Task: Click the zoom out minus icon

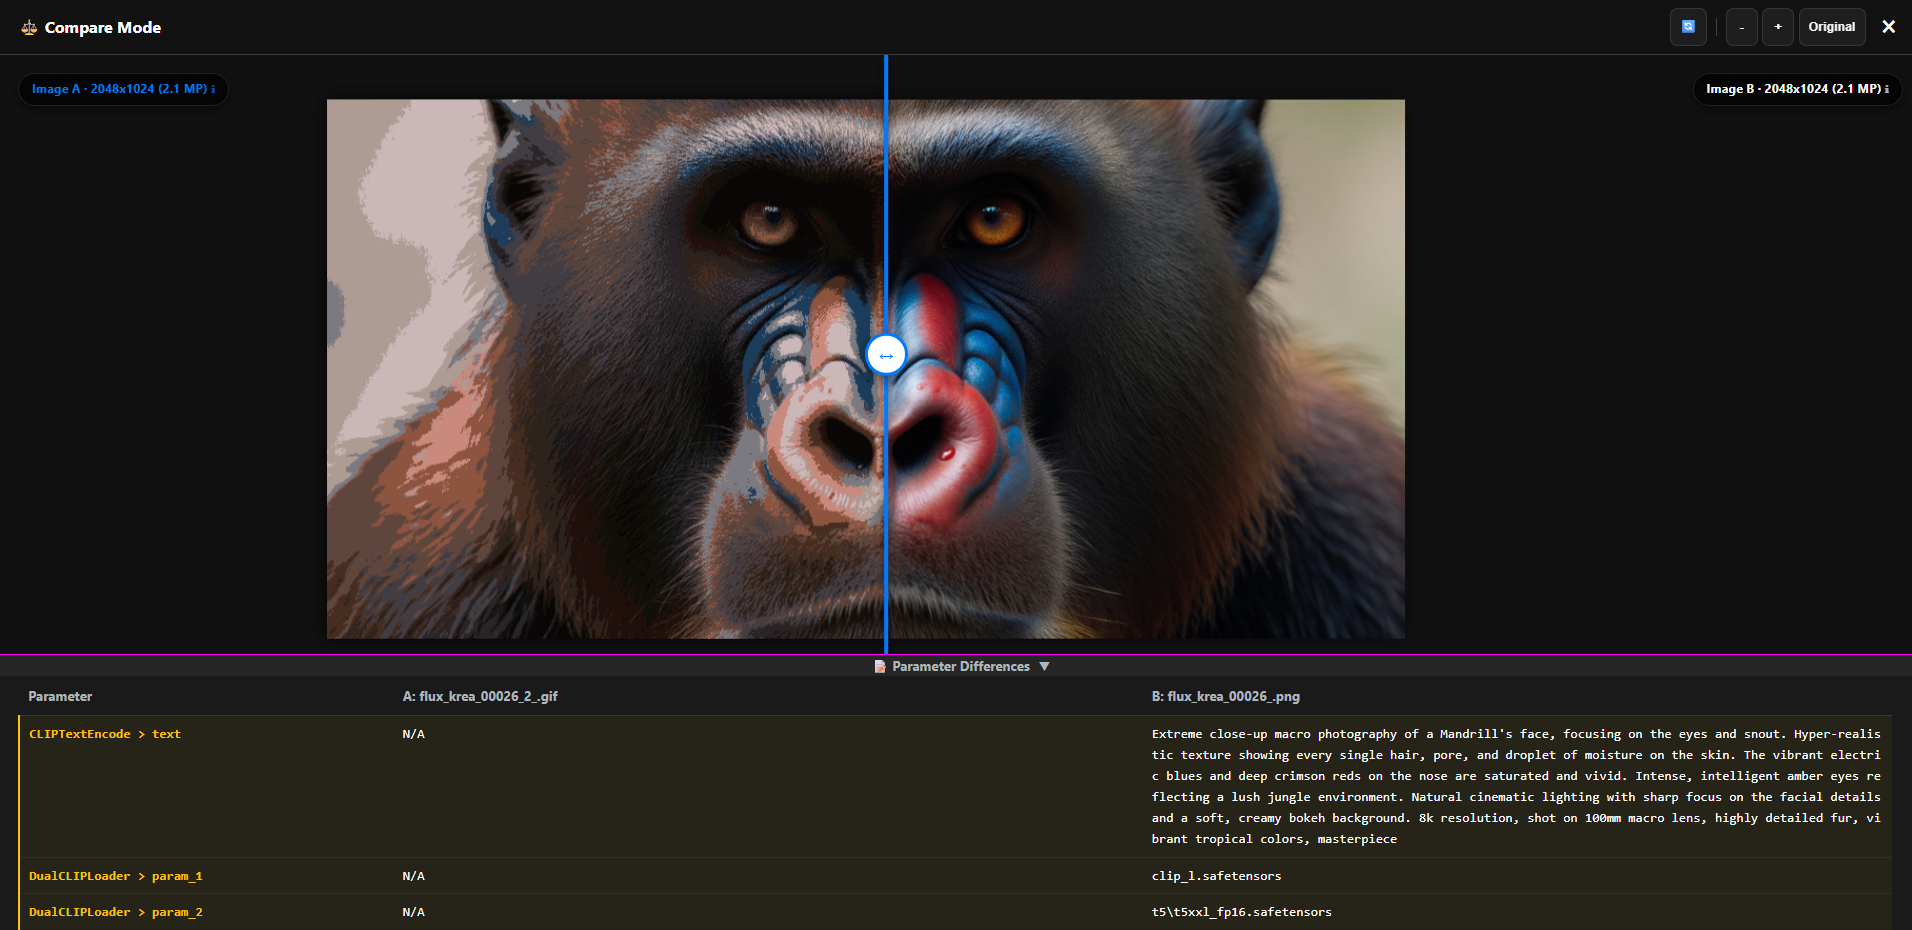Action: (1740, 27)
